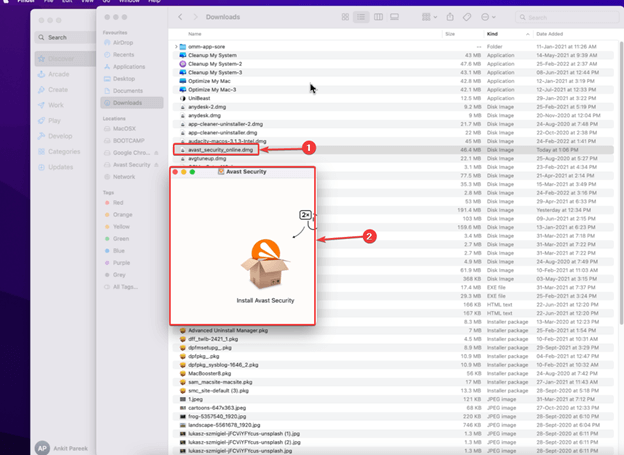Open the Window menu in menu bar
This screenshot has width=624, height=455.
click(129, 1)
